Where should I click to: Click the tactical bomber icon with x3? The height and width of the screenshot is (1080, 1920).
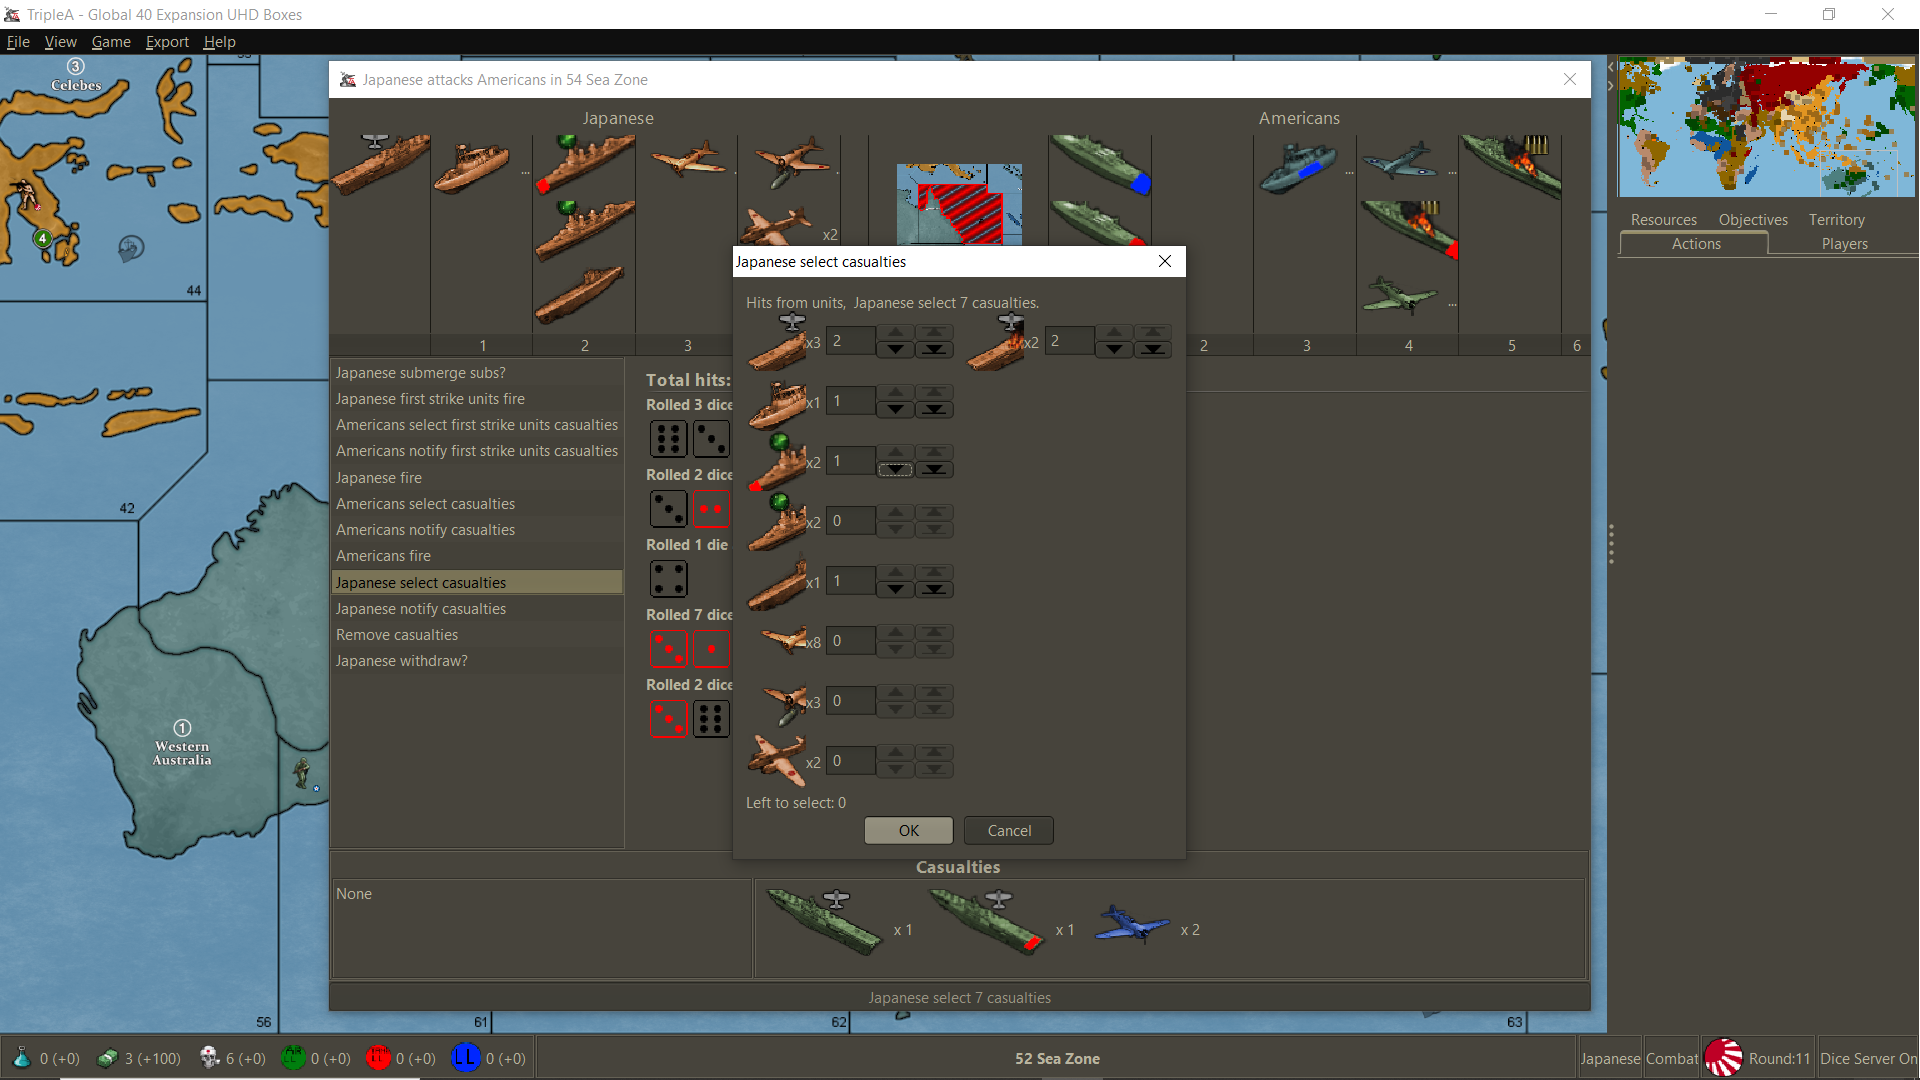pyautogui.click(x=785, y=701)
